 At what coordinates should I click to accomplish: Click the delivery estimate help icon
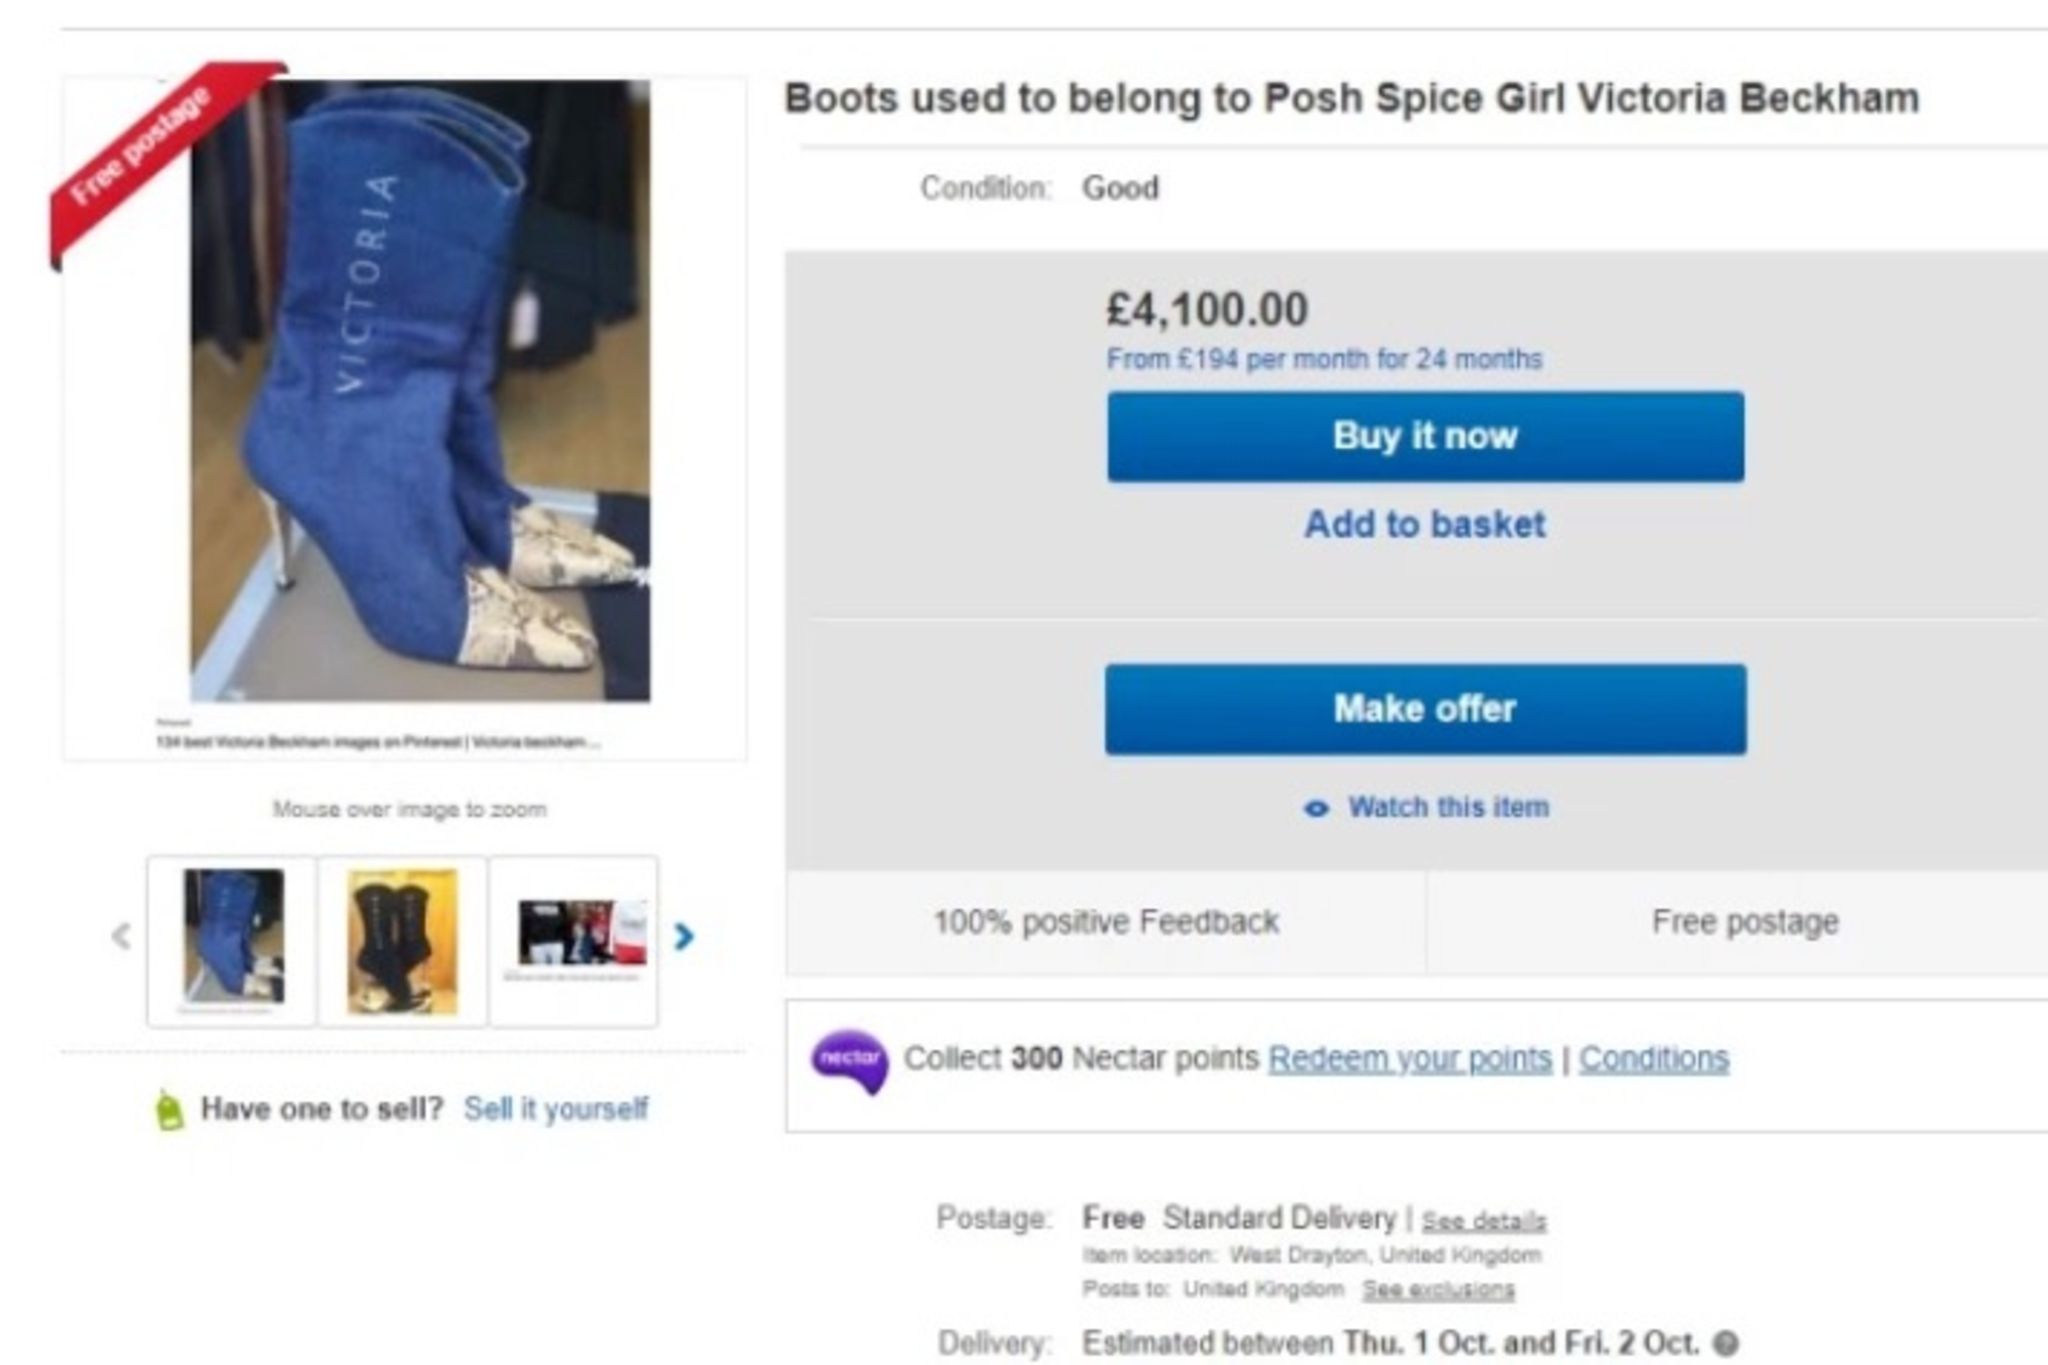pyautogui.click(x=1726, y=1343)
